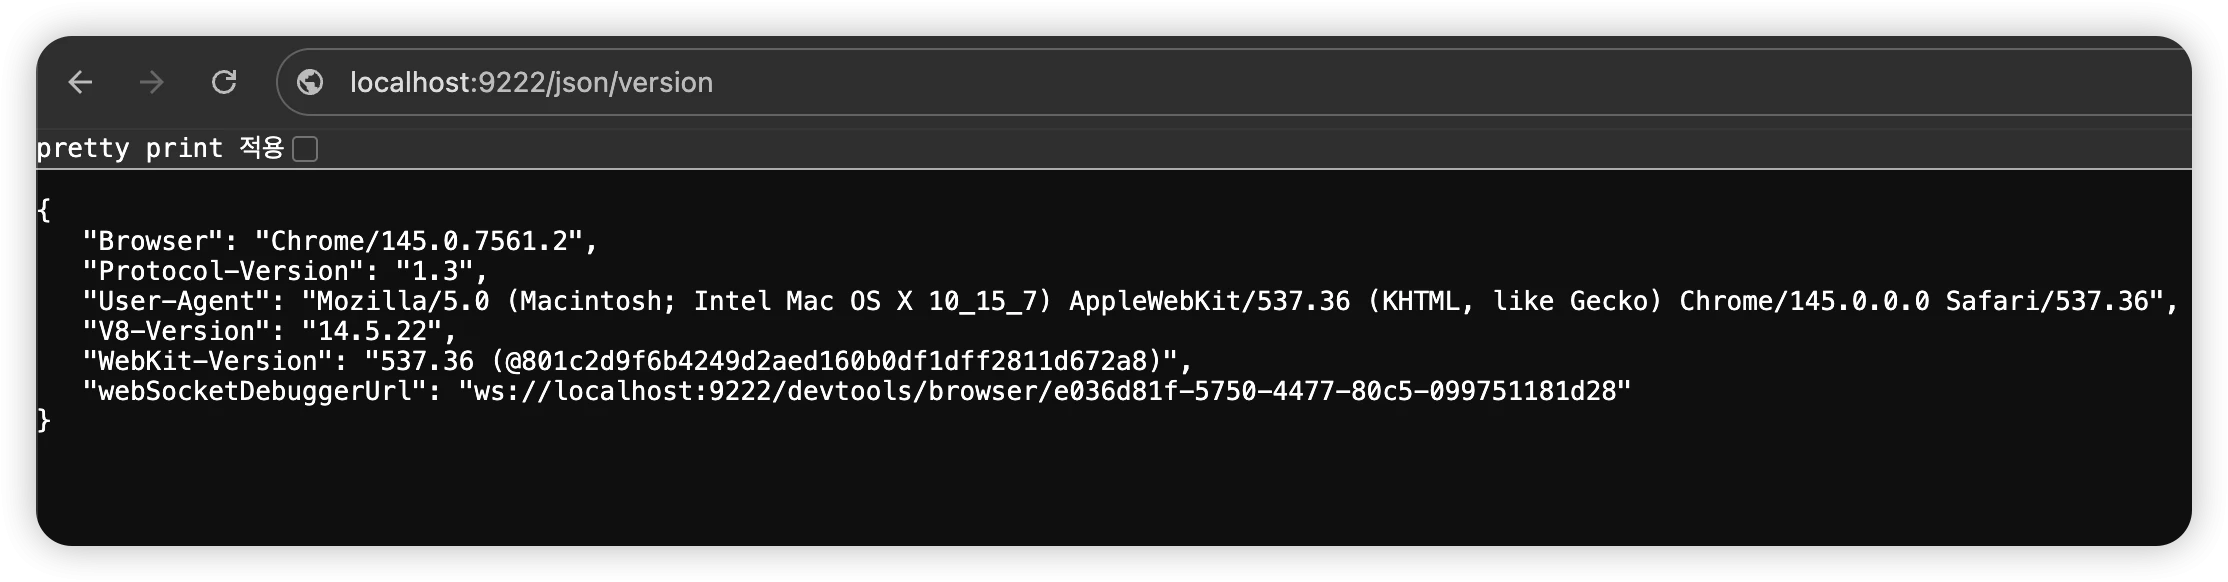The height and width of the screenshot is (582, 2228).
Task: Click the ws://localhost:9222 devtools browser URL
Action: (x=1044, y=391)
